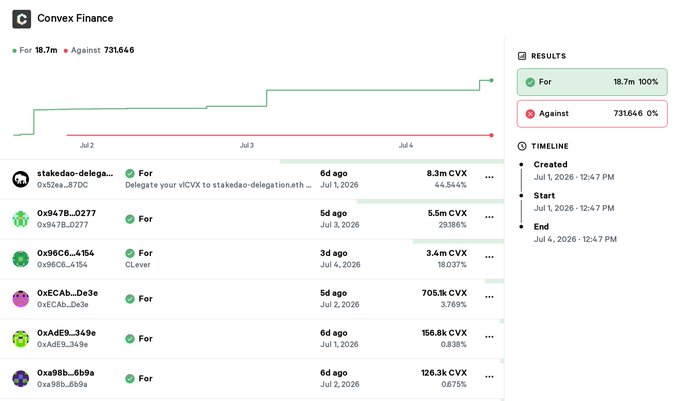The height and width of the screenshot is (401, 680).
Task: Open more options for 0x947B...0277 vote
Action: point(489,217)
